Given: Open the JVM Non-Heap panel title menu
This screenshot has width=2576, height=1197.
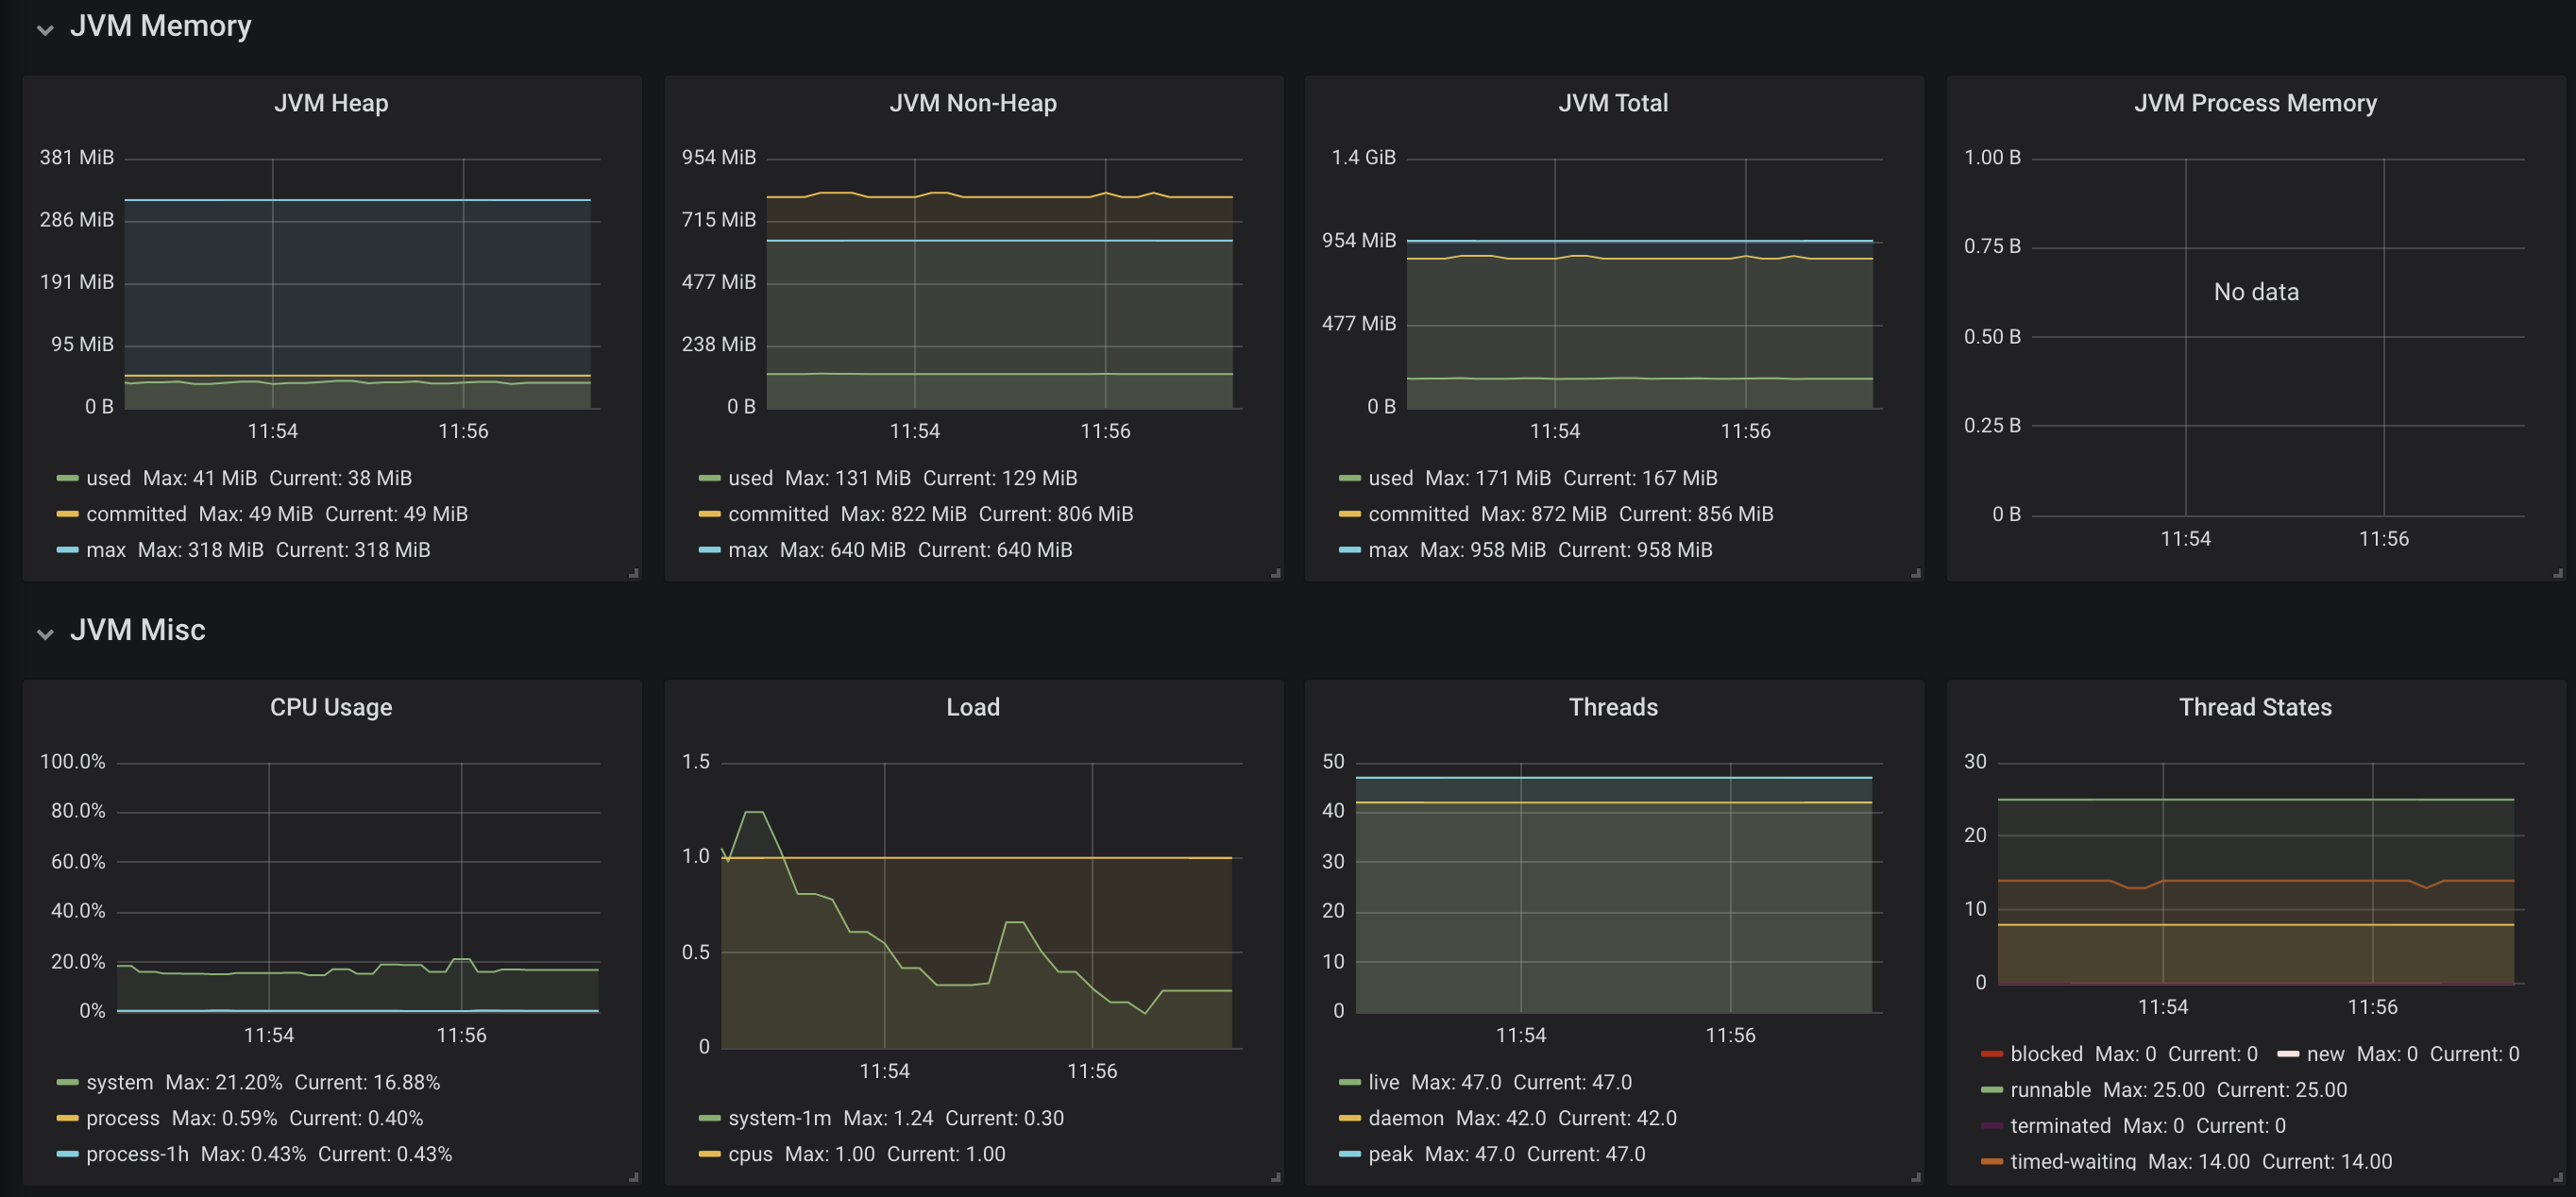Looking at the screenshot, I should pyautogui.click(x=972, y=103).
